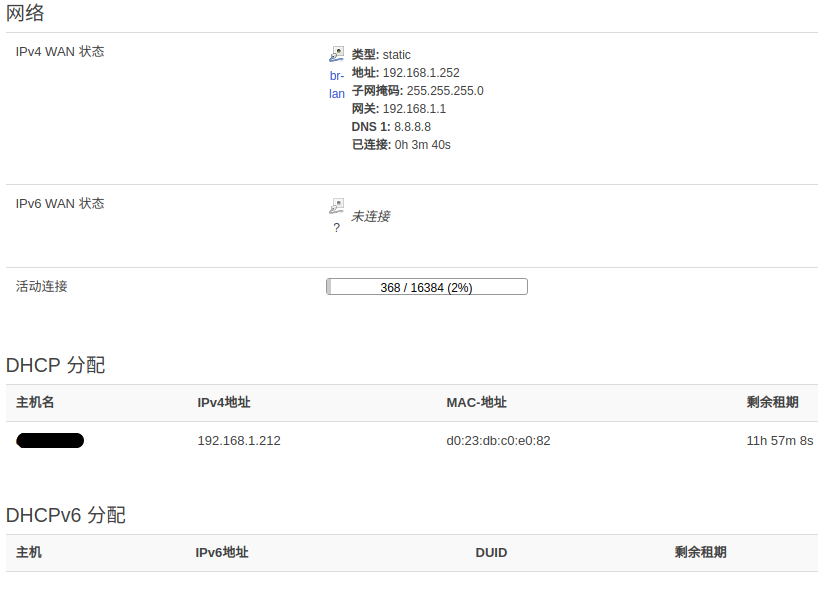The height and width of the screenshot is (601, 818).
Task: Click the DHCPv6 分配 section heading
Action: pos(66,516)
